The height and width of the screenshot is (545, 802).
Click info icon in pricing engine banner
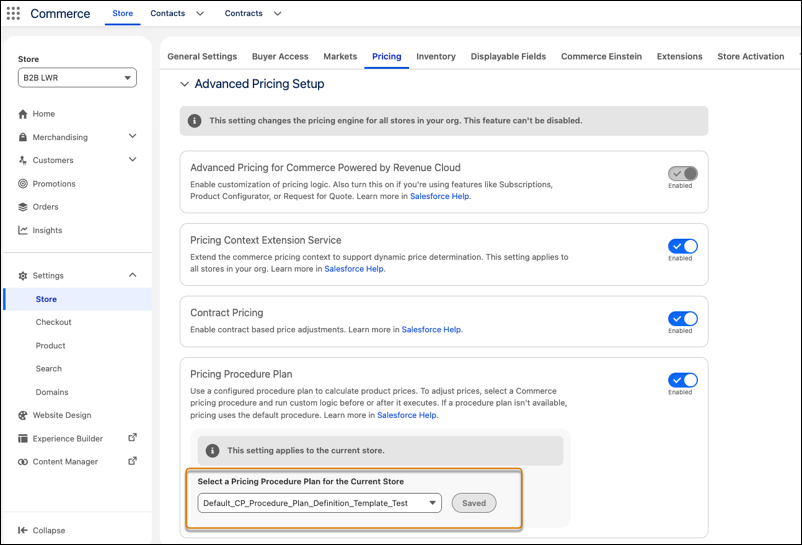194,121
